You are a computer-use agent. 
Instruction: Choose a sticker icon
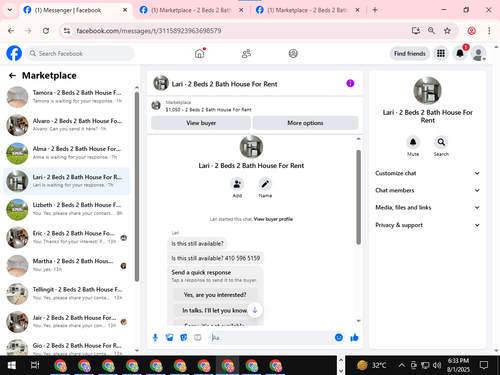coord(184,338)
